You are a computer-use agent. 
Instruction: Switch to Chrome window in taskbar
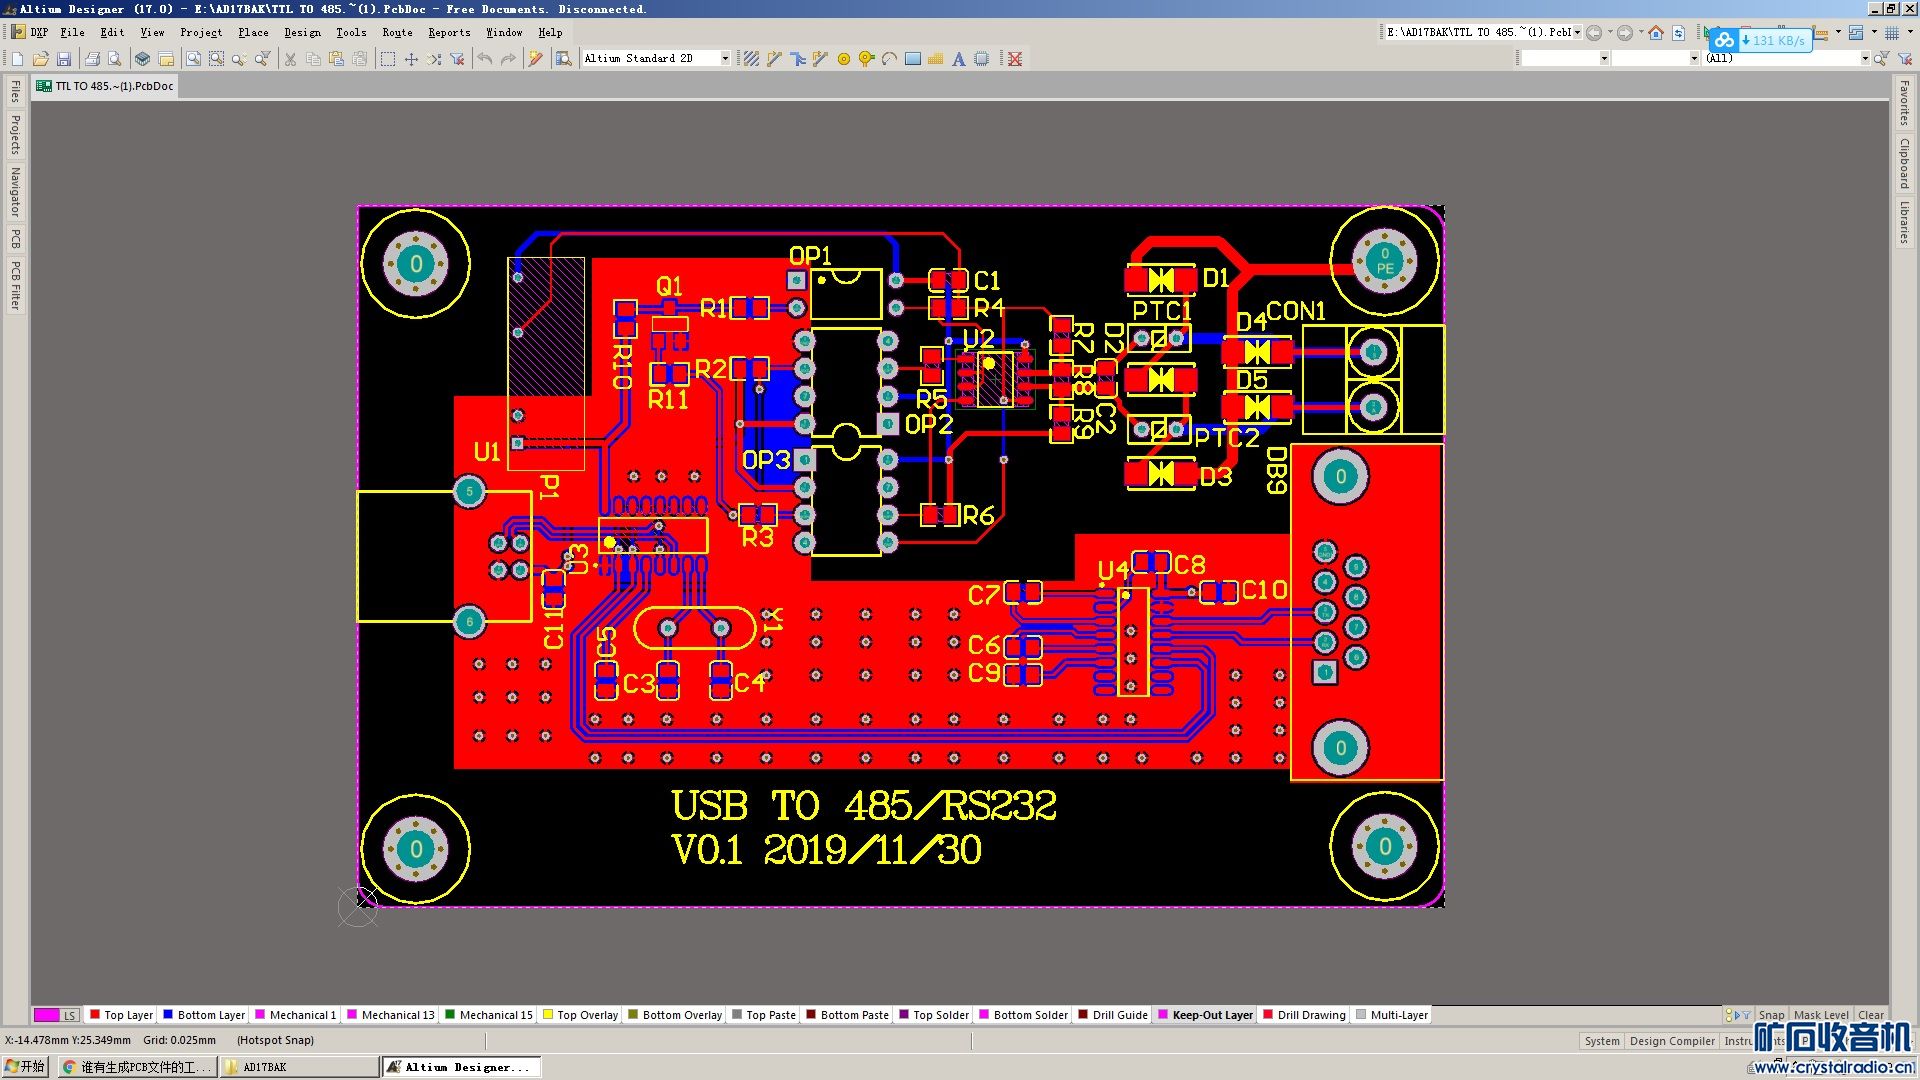coord(137,1067)
